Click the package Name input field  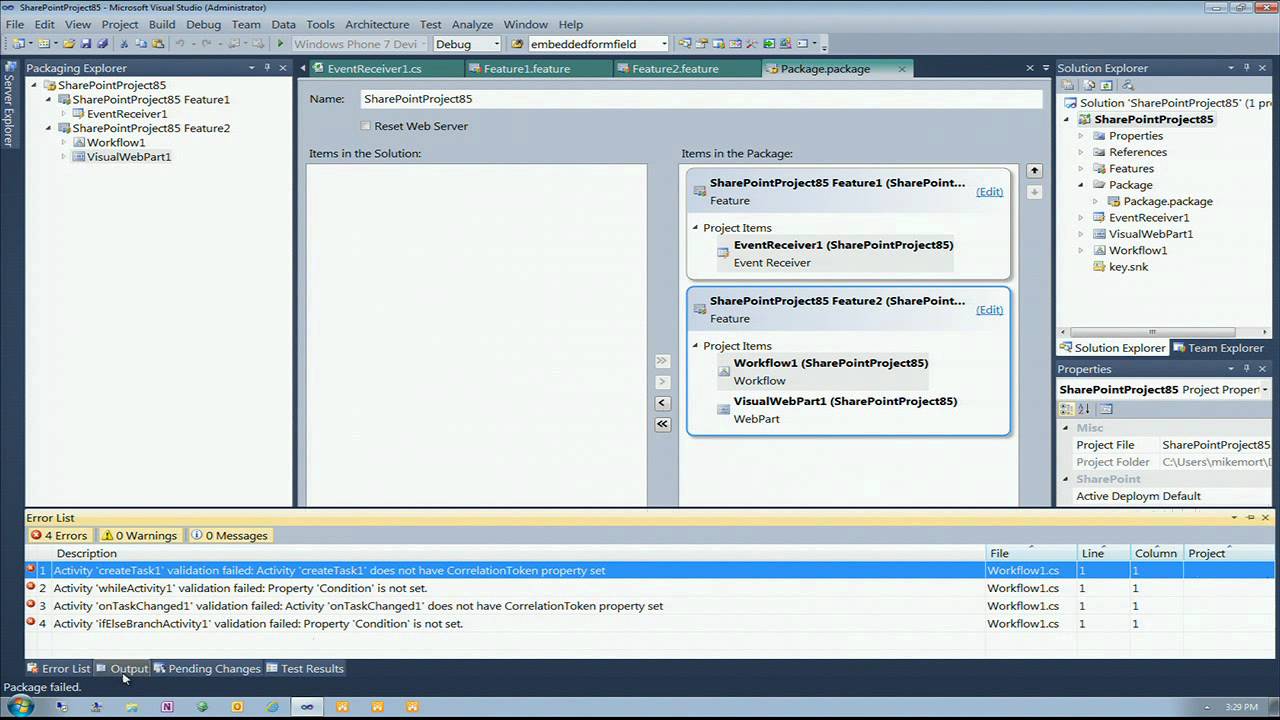(700, 99)
